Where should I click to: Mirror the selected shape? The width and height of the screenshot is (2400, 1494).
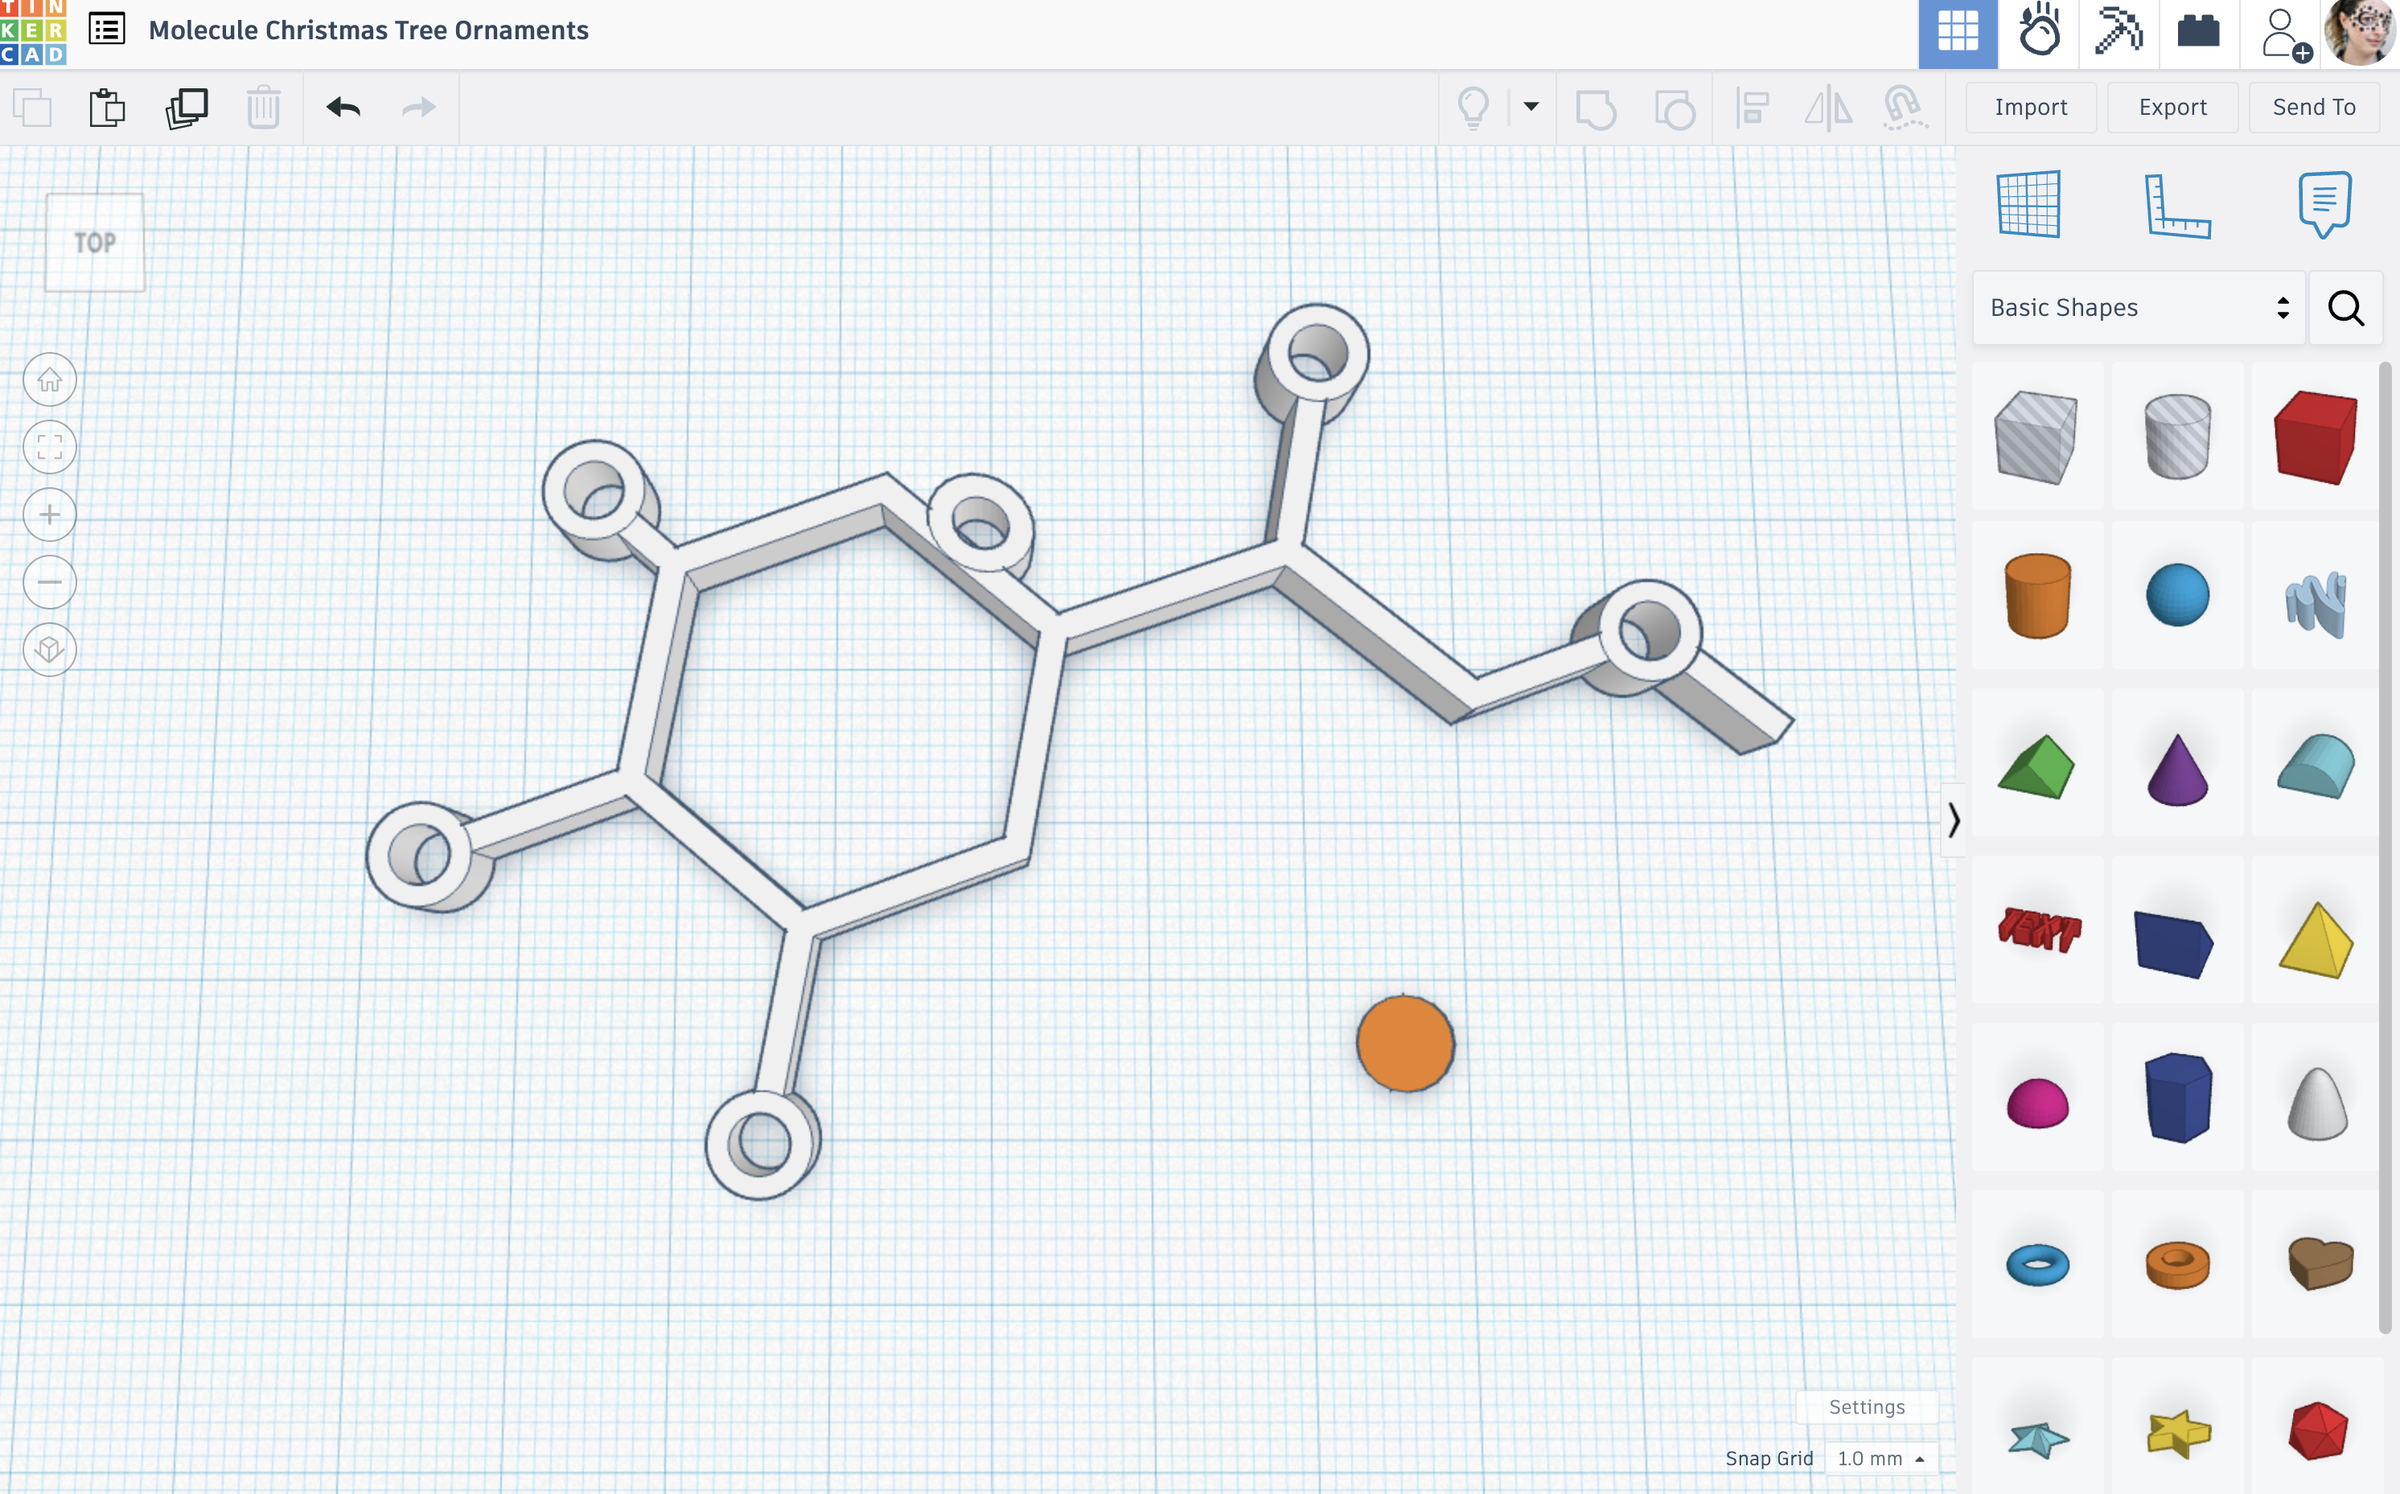coord(1830,110)
